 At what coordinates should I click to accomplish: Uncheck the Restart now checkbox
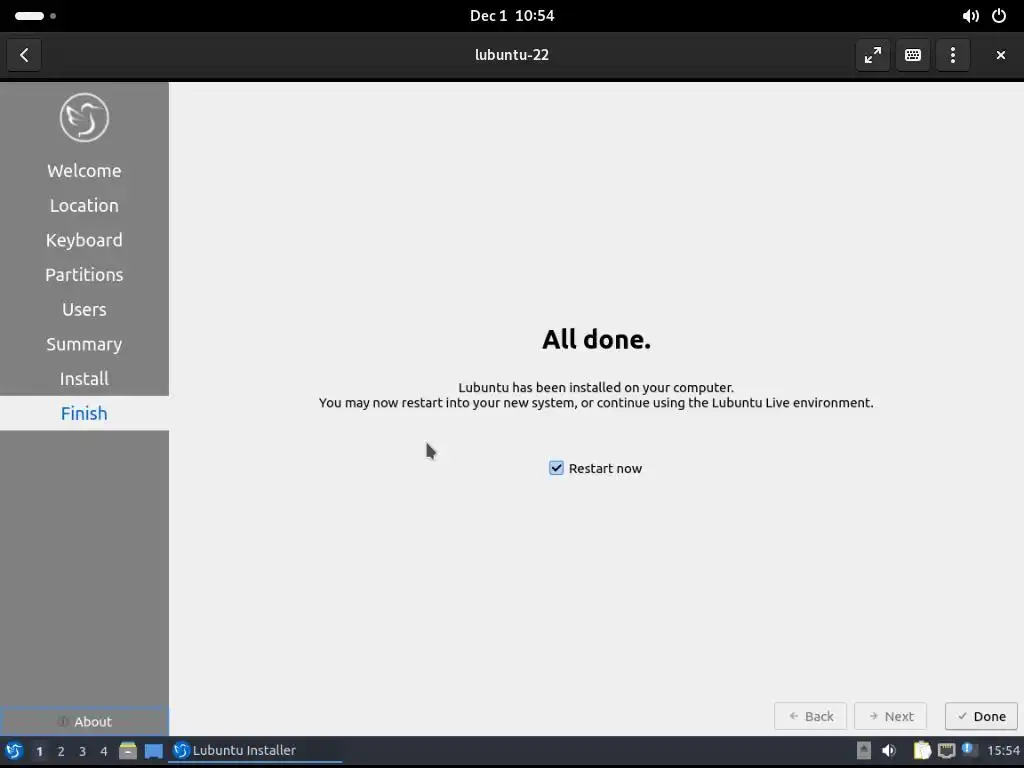tap(556, 468)
